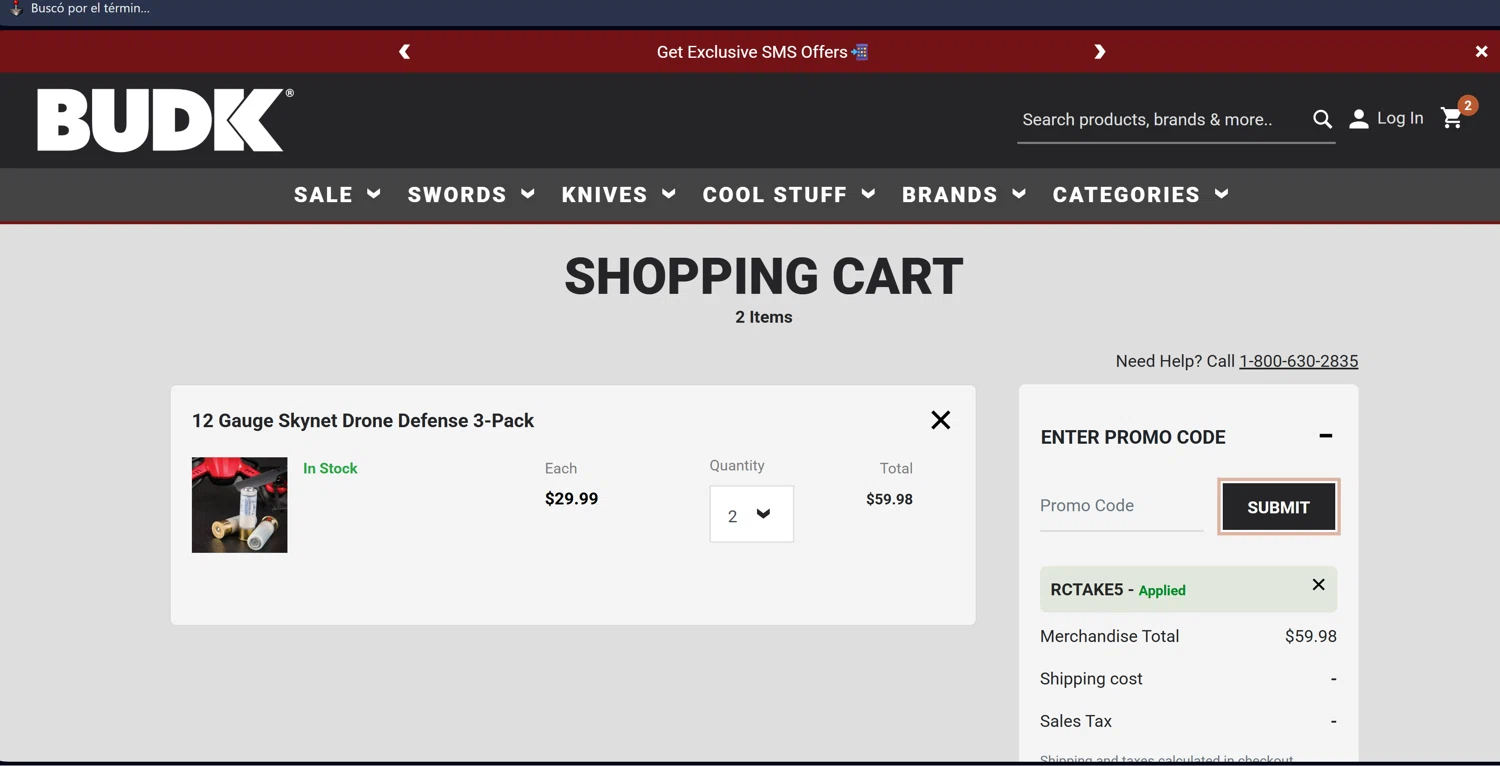
Task: Open the Knives menu
Action: pyautogui.click(x=619, y=195)
